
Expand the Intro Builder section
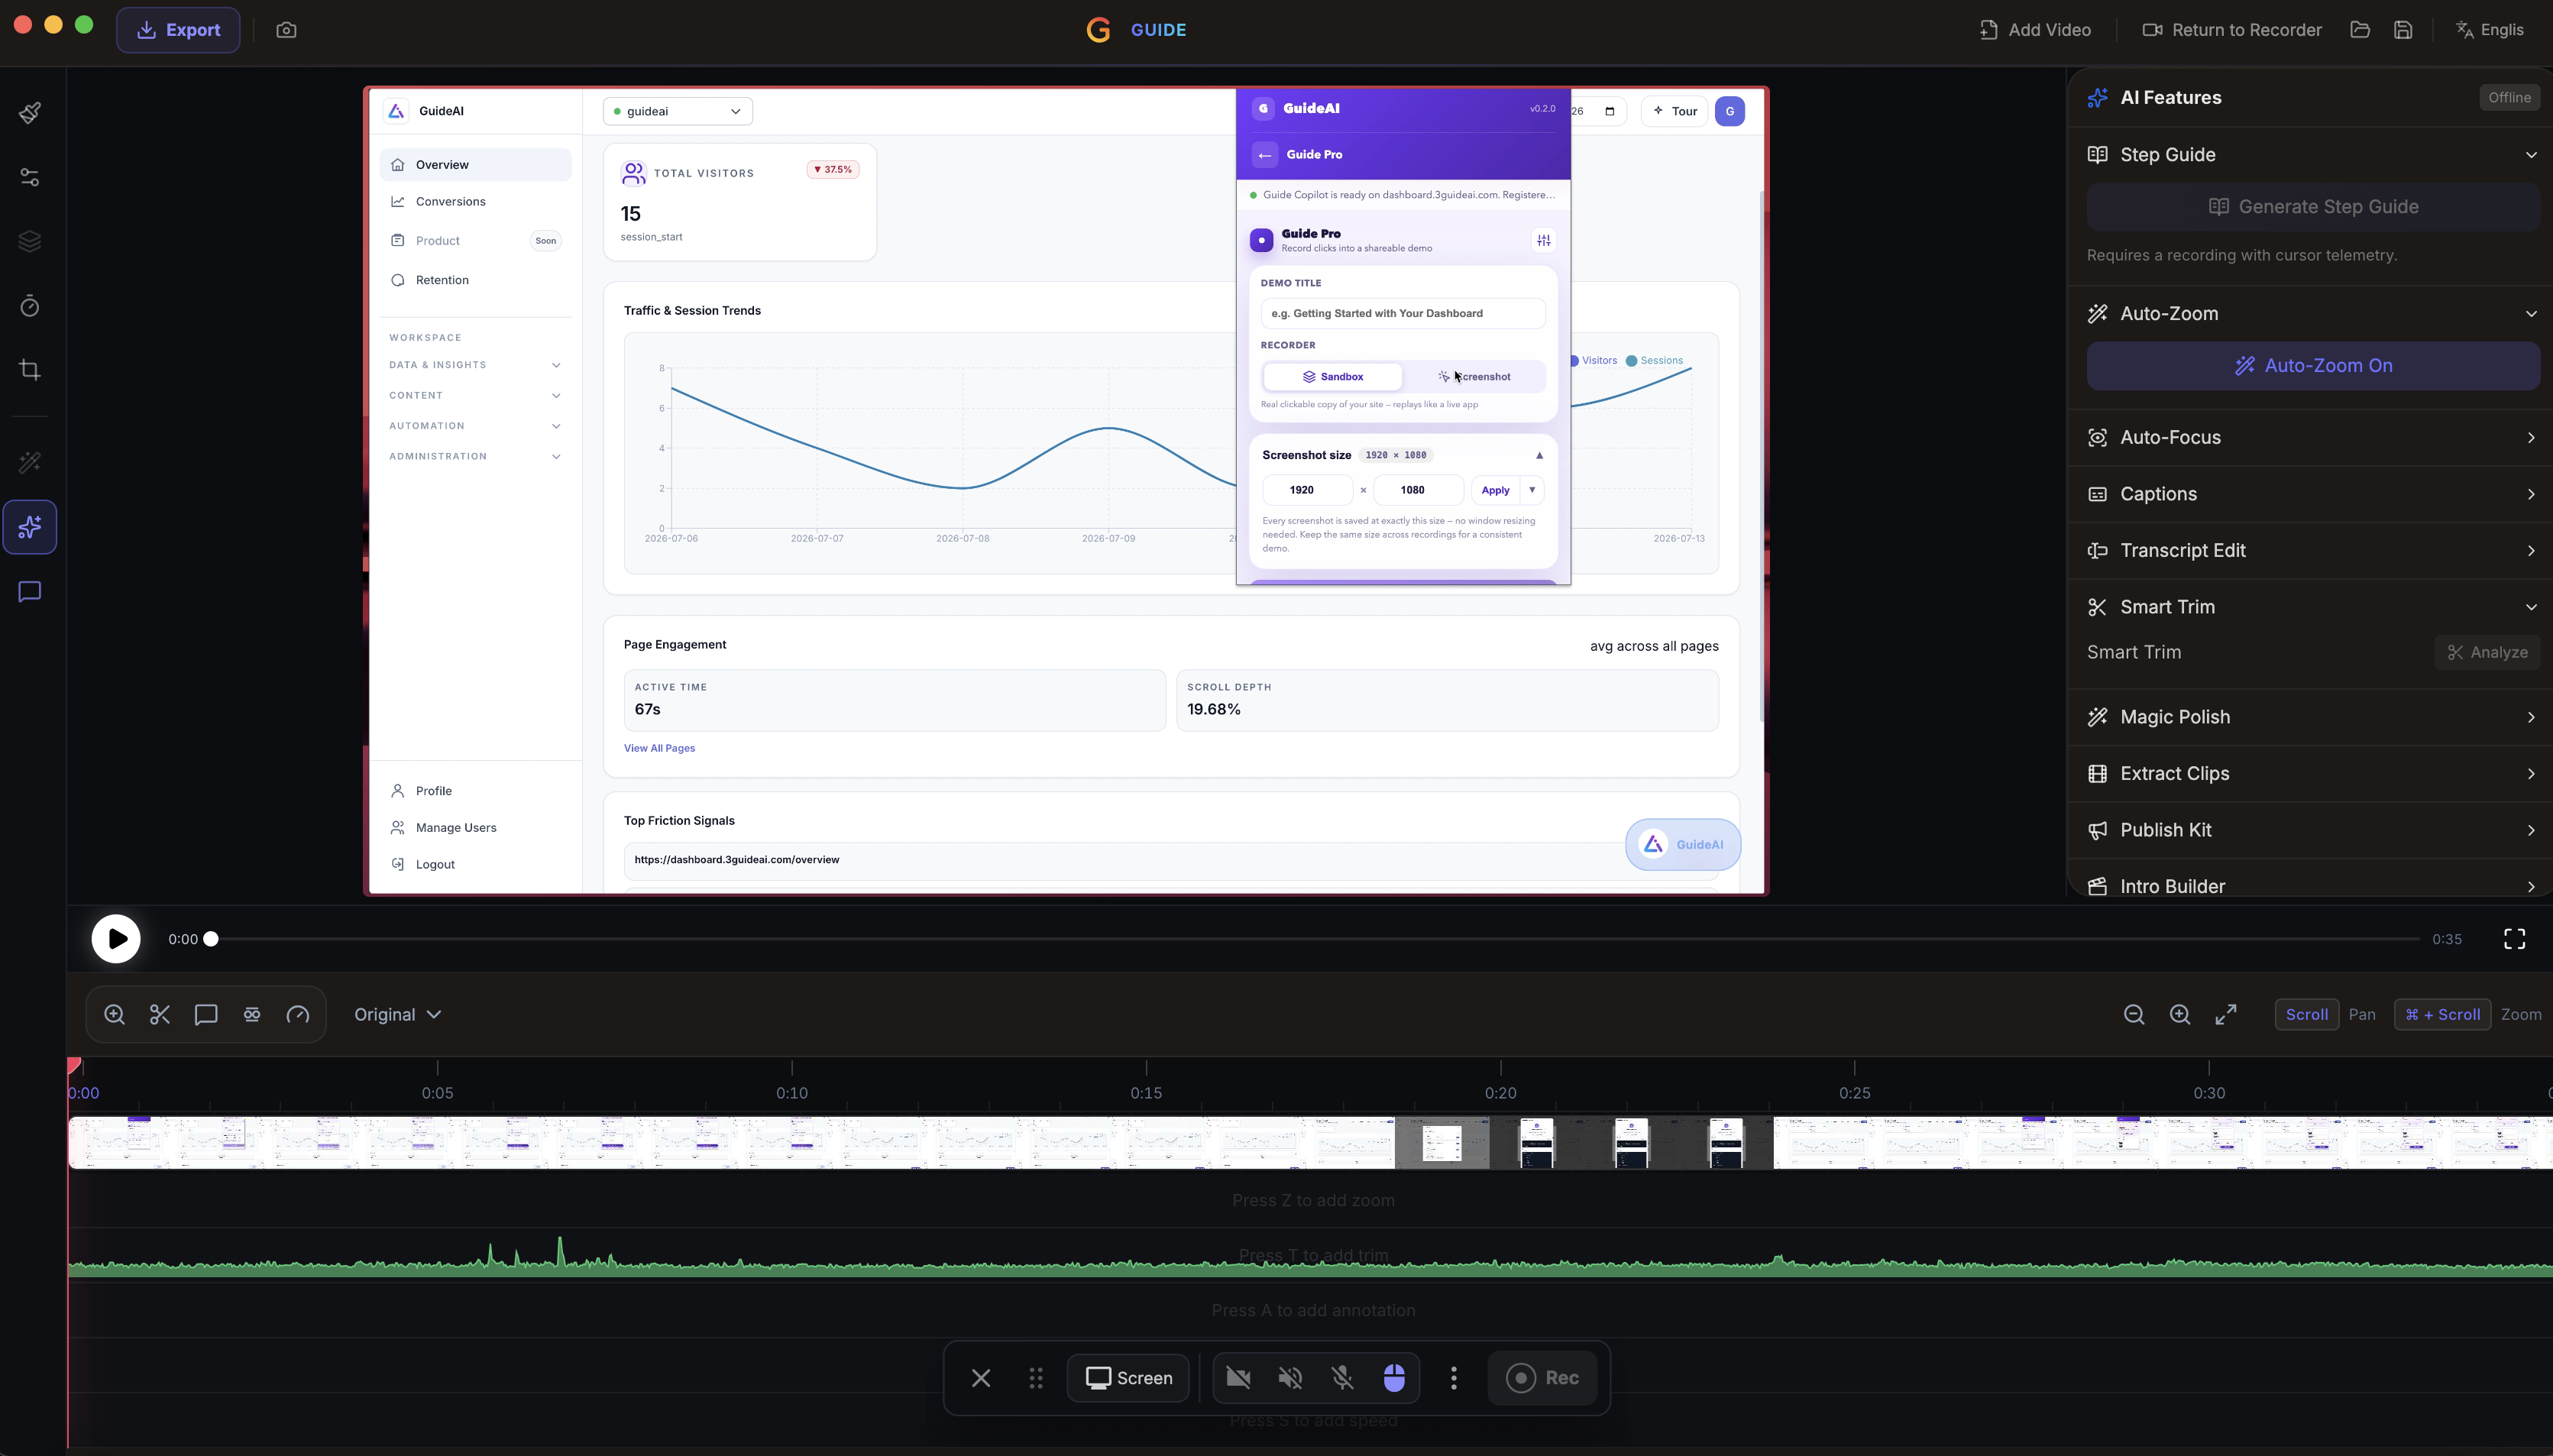pos(2313,887)
